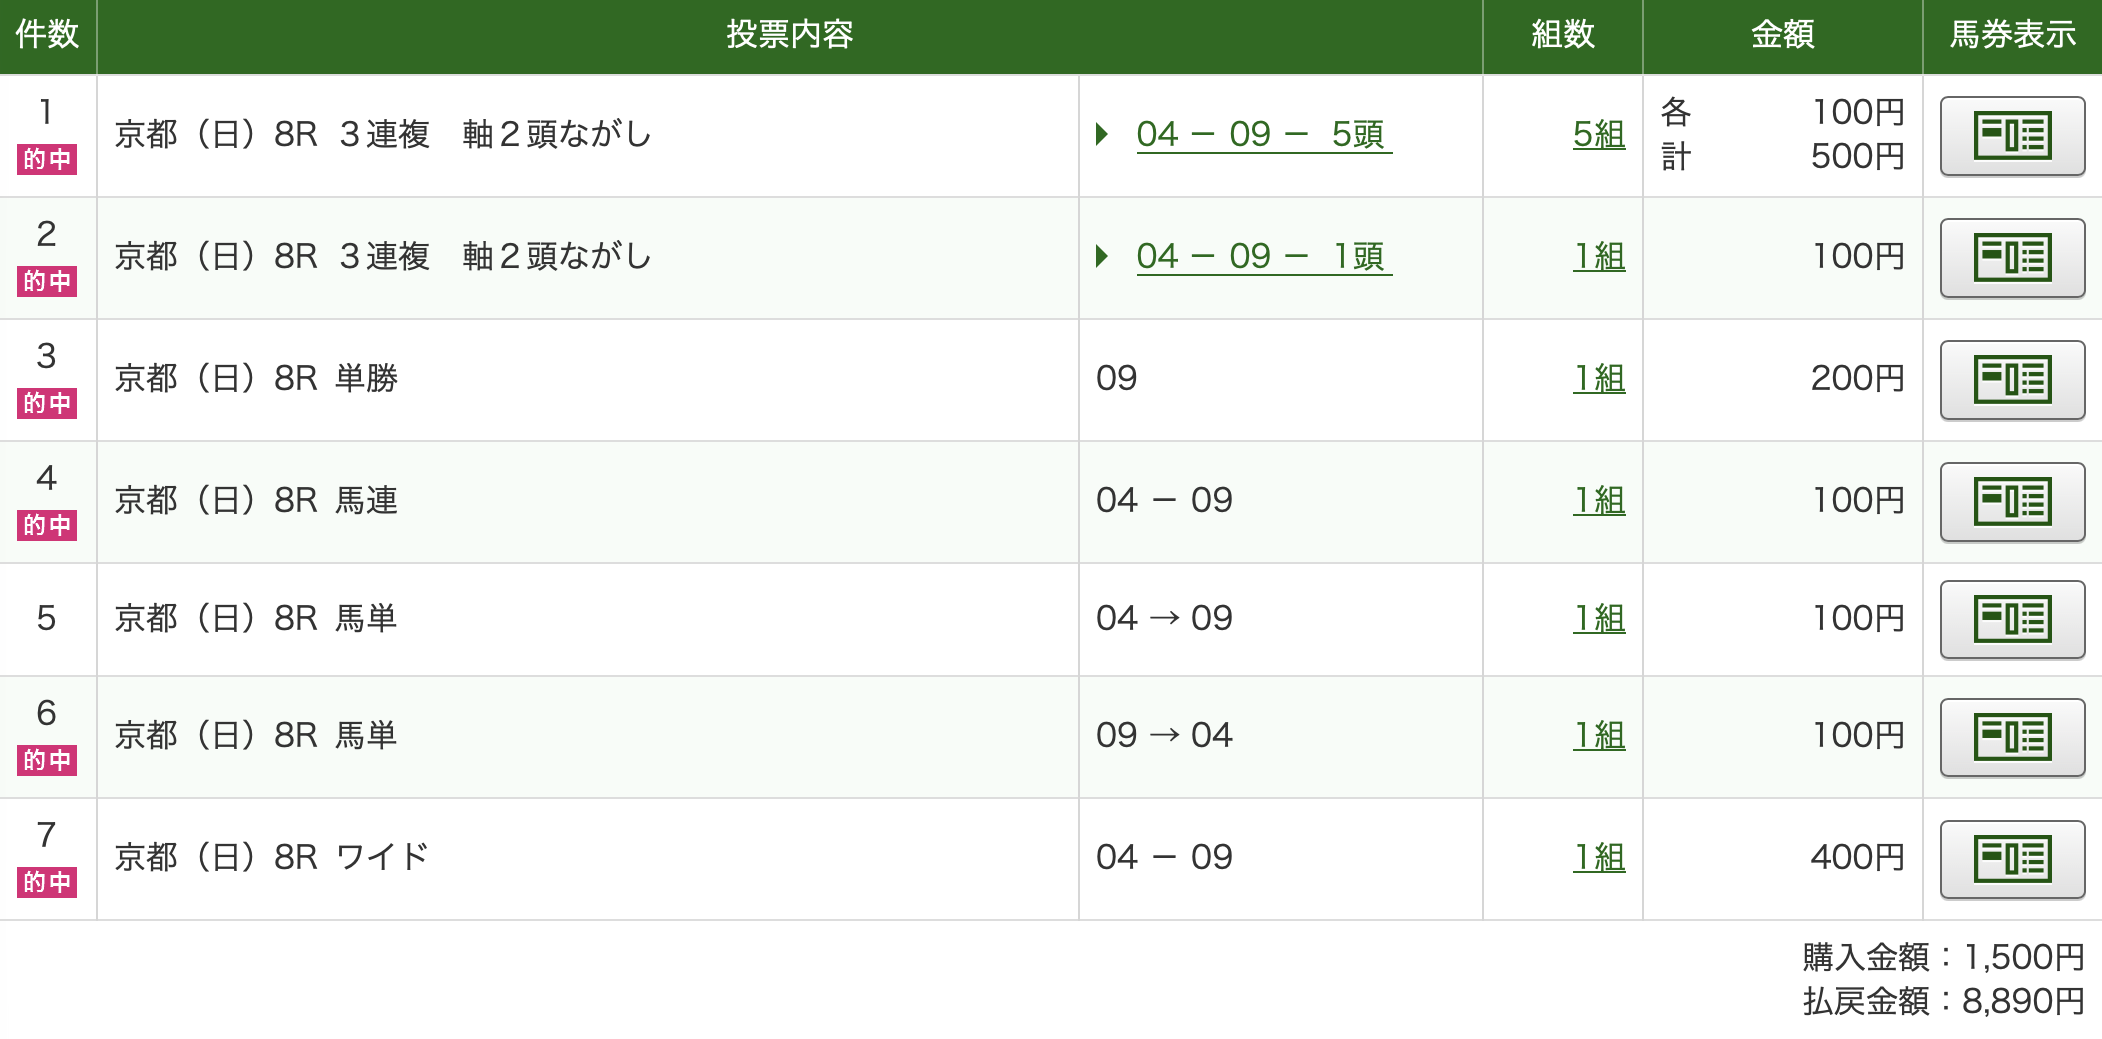This screenshot has width=2102, height=1039.
Task: Expand the 04 – 09 – 1頭 selection arrow
Action: [x=1102, y=256]
